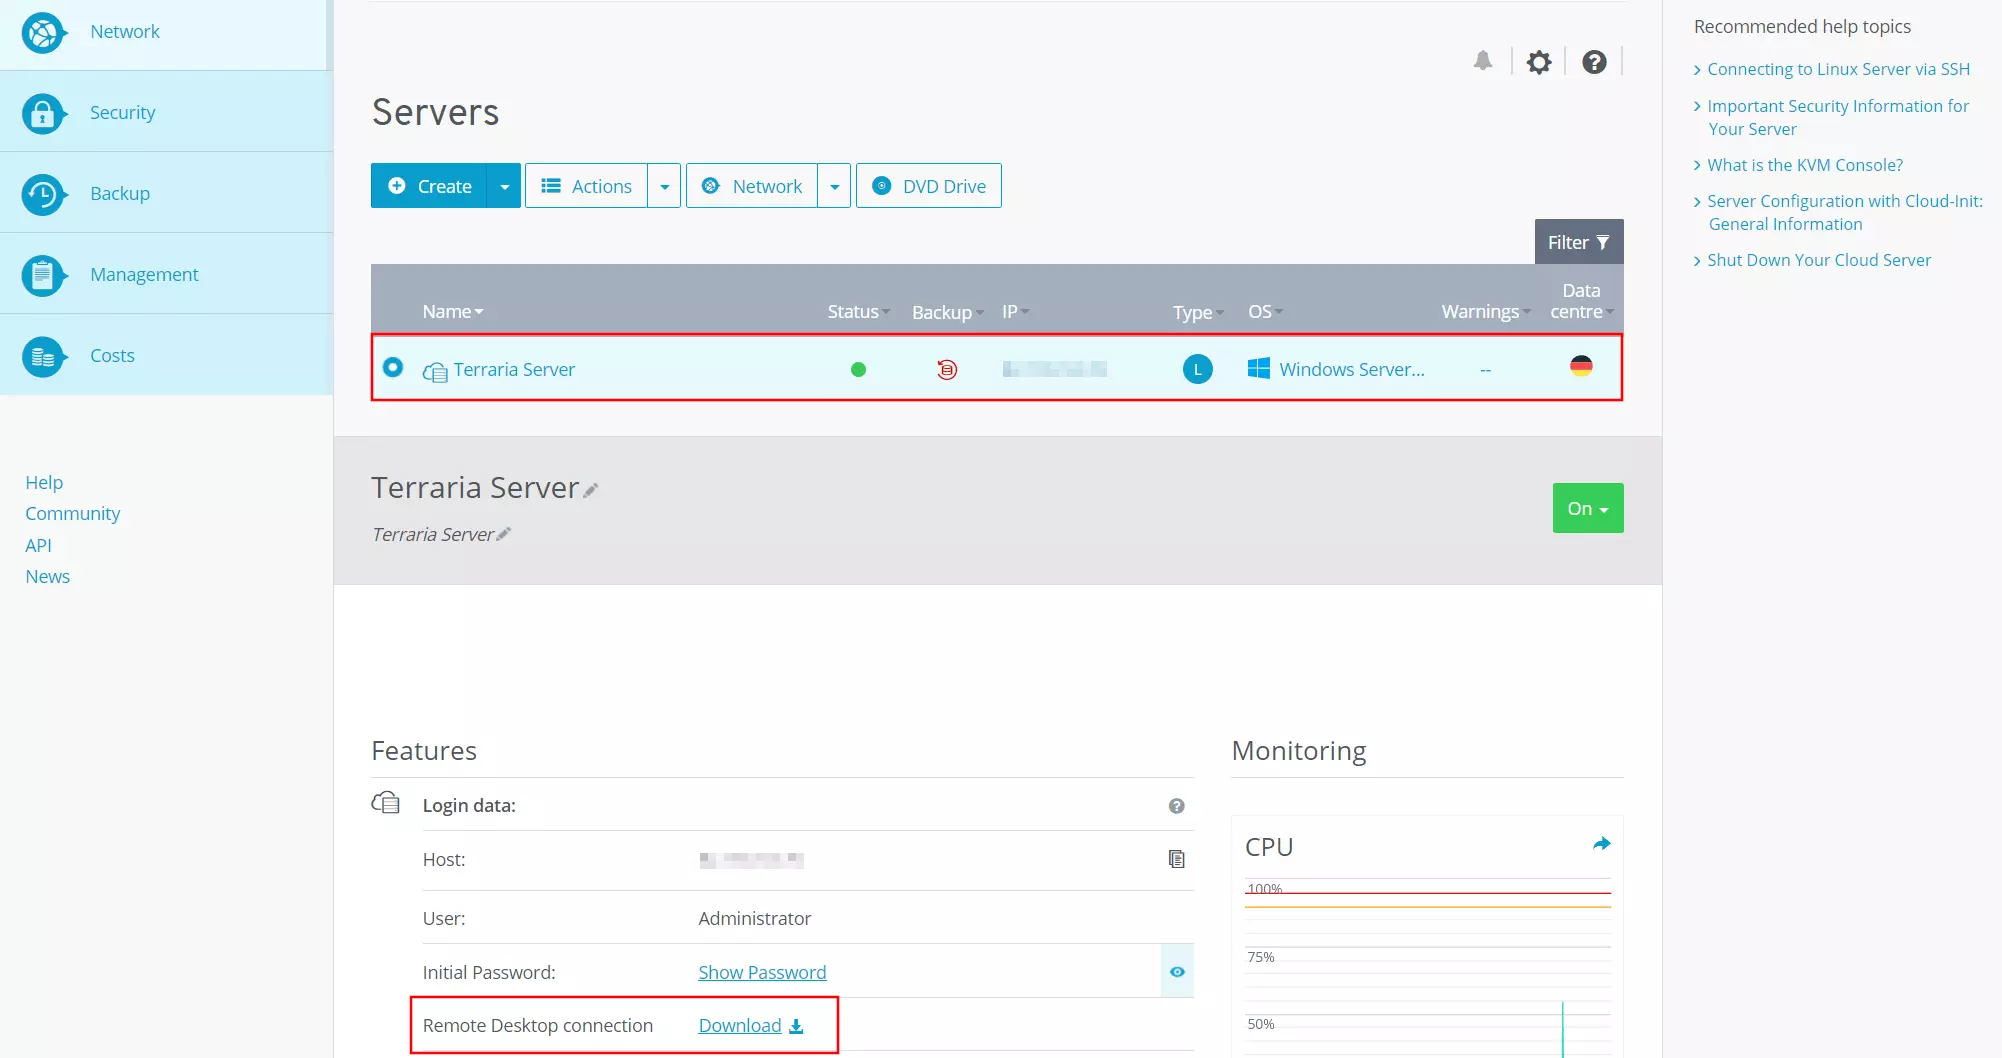The height and width of the screenshot is (1058, 2002).
Task: Open the Community link in sidebar
Action: pos(73,513)
